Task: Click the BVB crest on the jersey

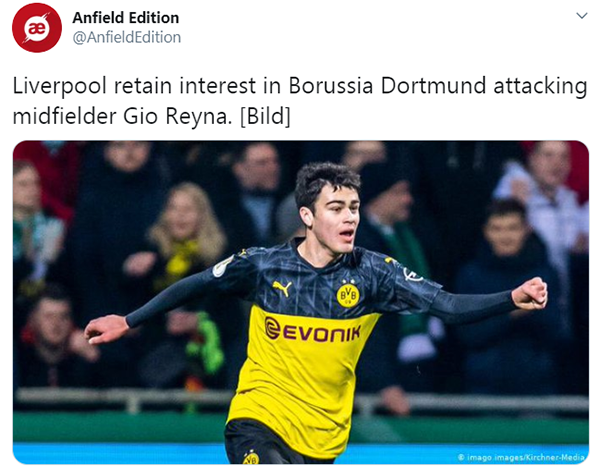Action: point(348,295)
